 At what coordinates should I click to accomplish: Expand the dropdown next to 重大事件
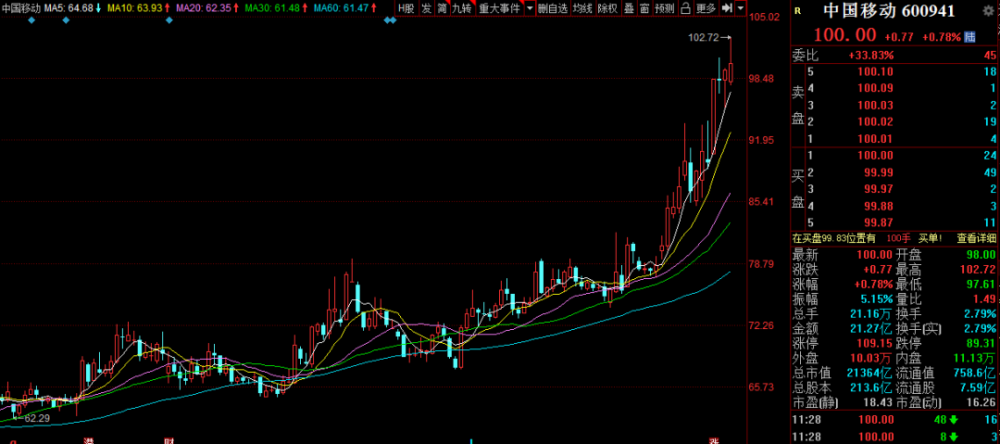coord(529,8)
